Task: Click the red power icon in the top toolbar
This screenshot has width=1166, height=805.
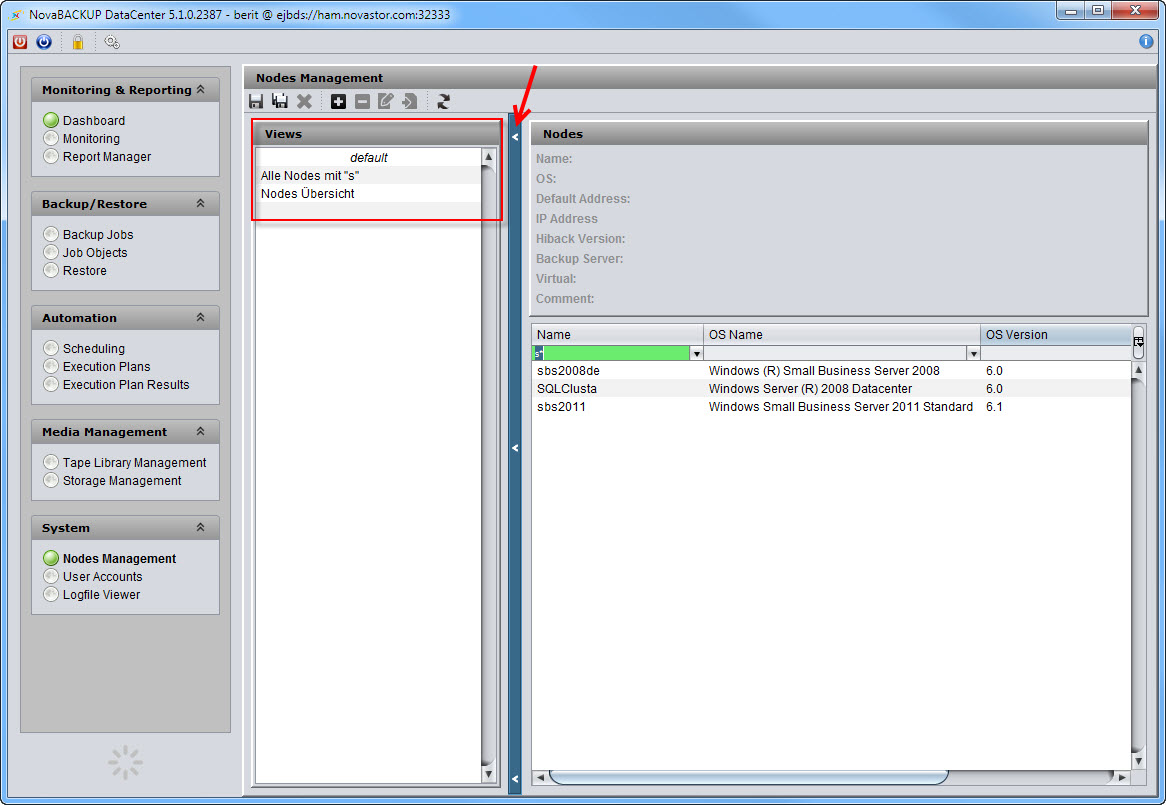Action: pos(20,42)
